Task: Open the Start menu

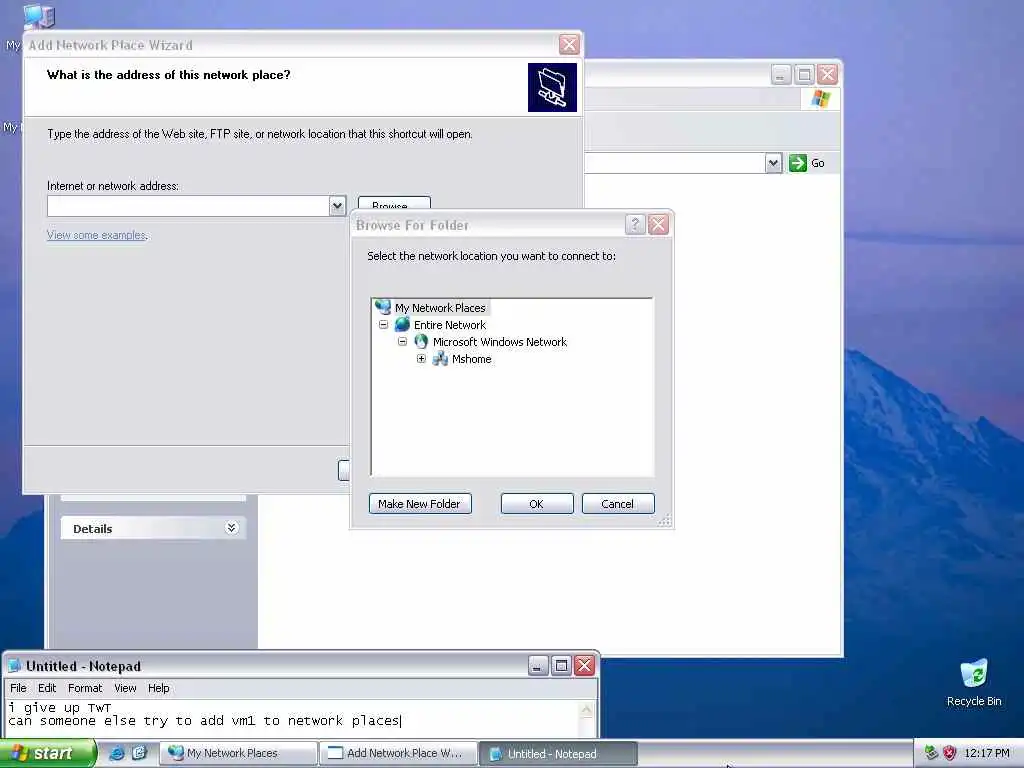Action: [x=47, y=753]
